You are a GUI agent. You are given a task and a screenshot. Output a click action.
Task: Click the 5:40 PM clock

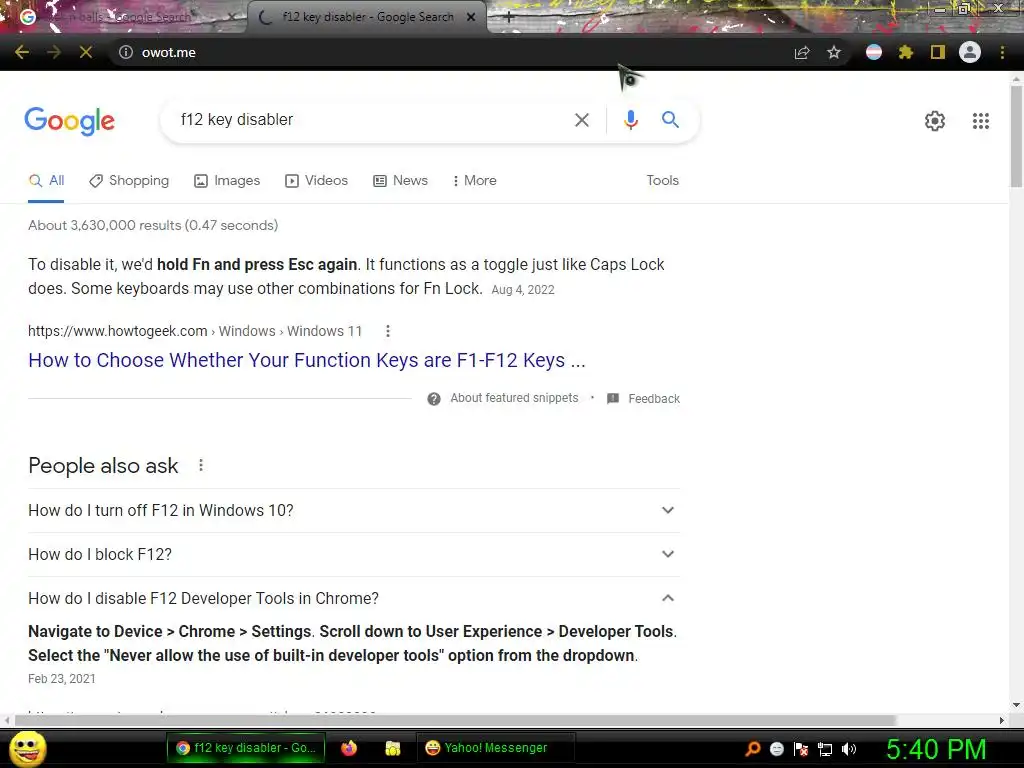936,749
